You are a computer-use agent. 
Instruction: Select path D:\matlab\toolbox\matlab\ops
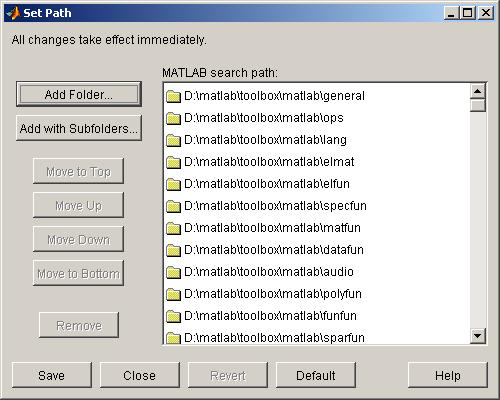coord(264,118)
